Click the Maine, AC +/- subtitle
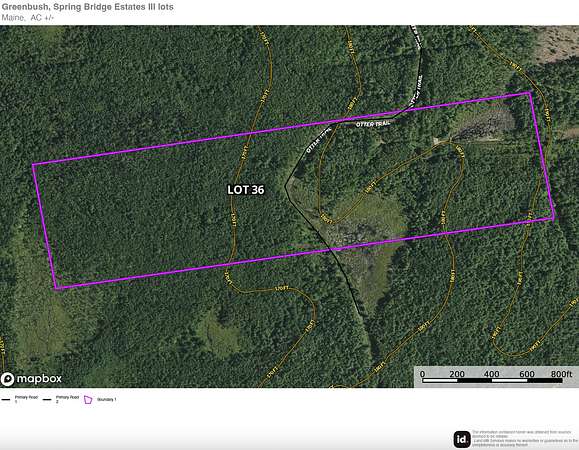The height and width of the screenshot is (450, 579). tap(28, 18)
